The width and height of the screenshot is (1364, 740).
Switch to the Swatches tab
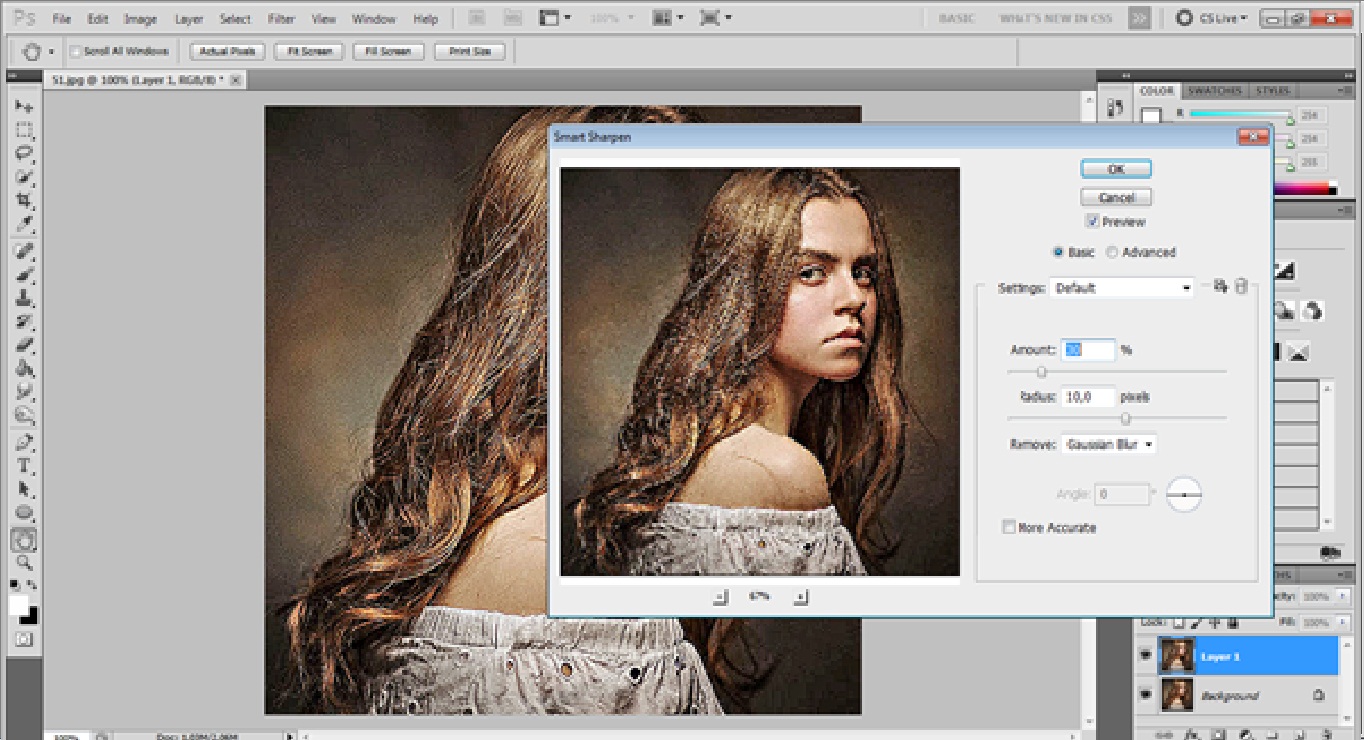tap(1215, 91)
